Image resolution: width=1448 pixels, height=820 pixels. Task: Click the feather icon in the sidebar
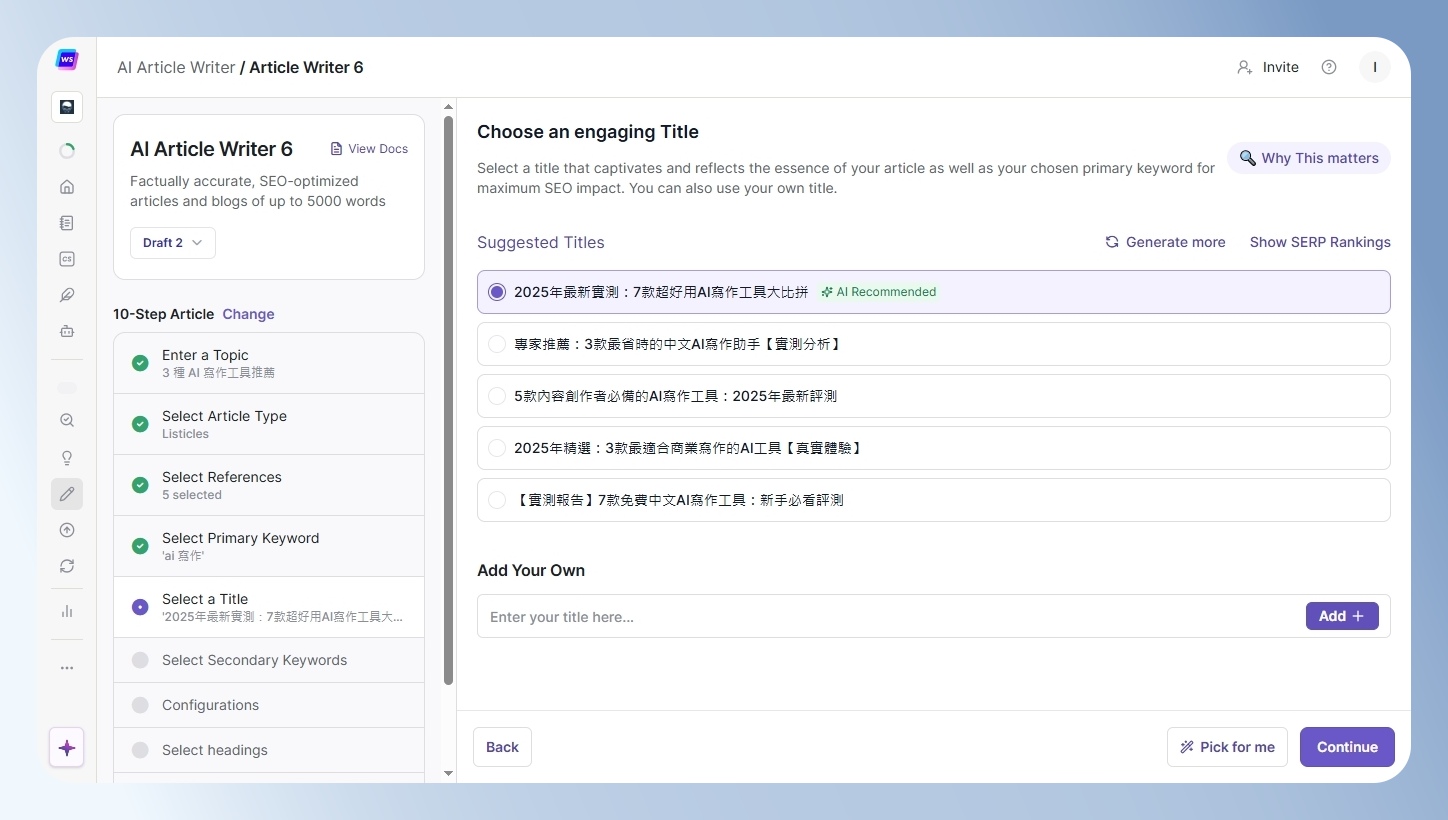click(x=67, y=295)
